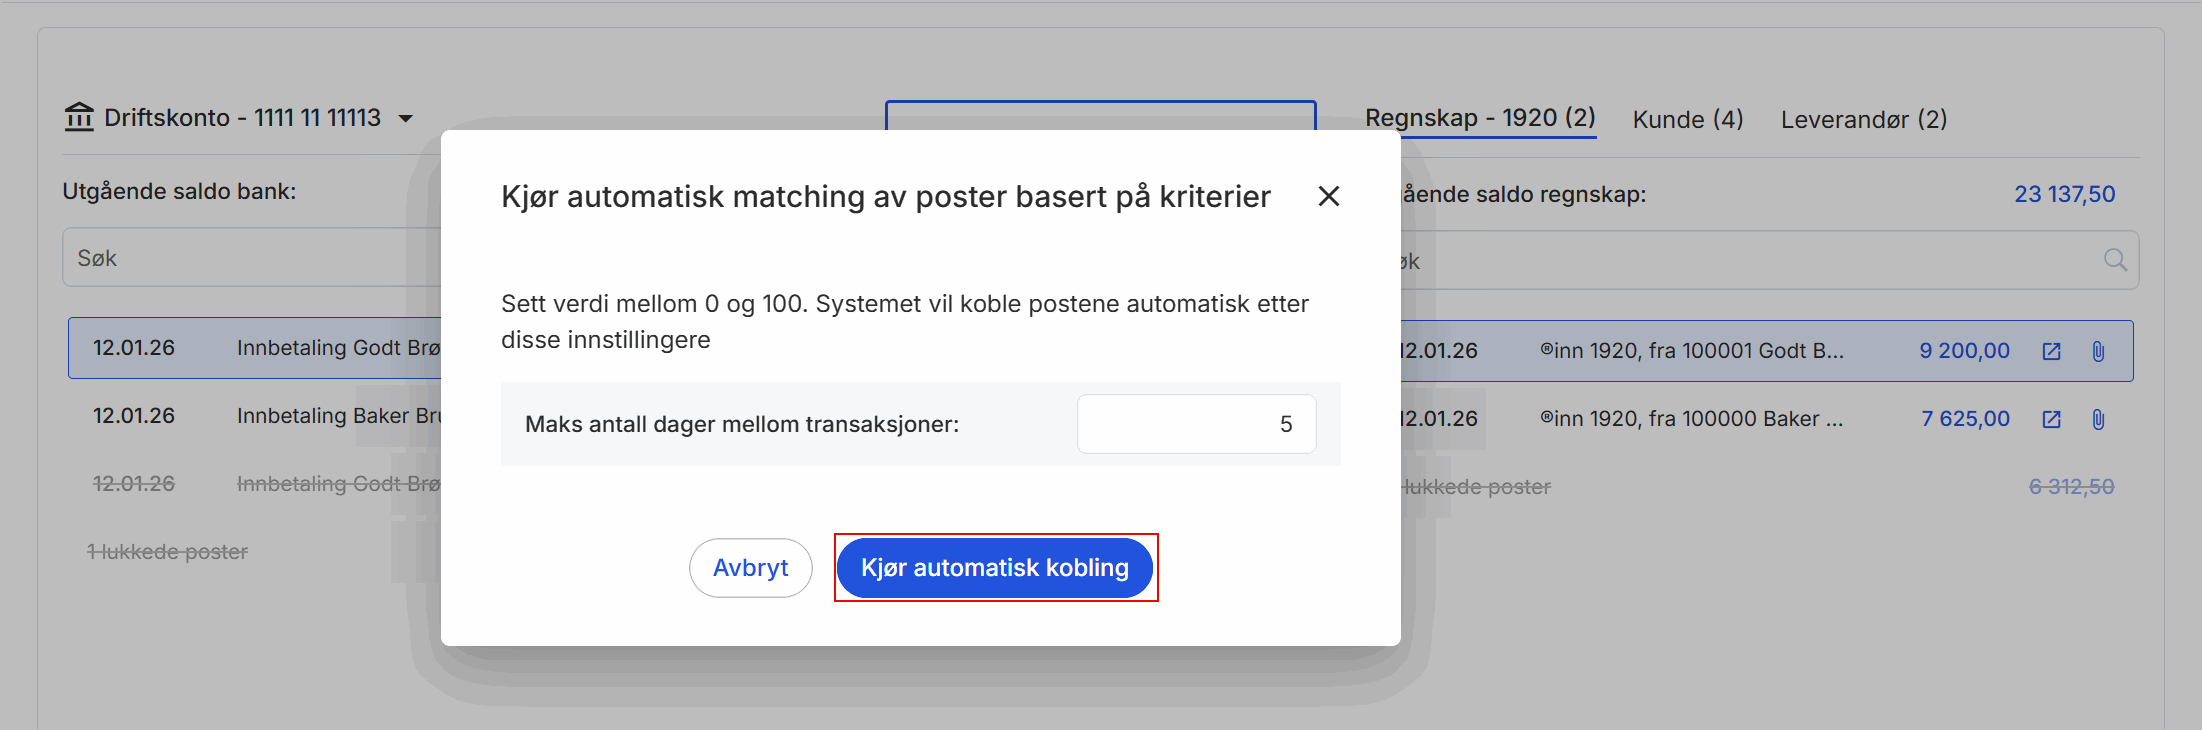
Task: Click attachment paperclip for 9 200,00 entry
Action: pyautogui.click(x=2098, y=352)
